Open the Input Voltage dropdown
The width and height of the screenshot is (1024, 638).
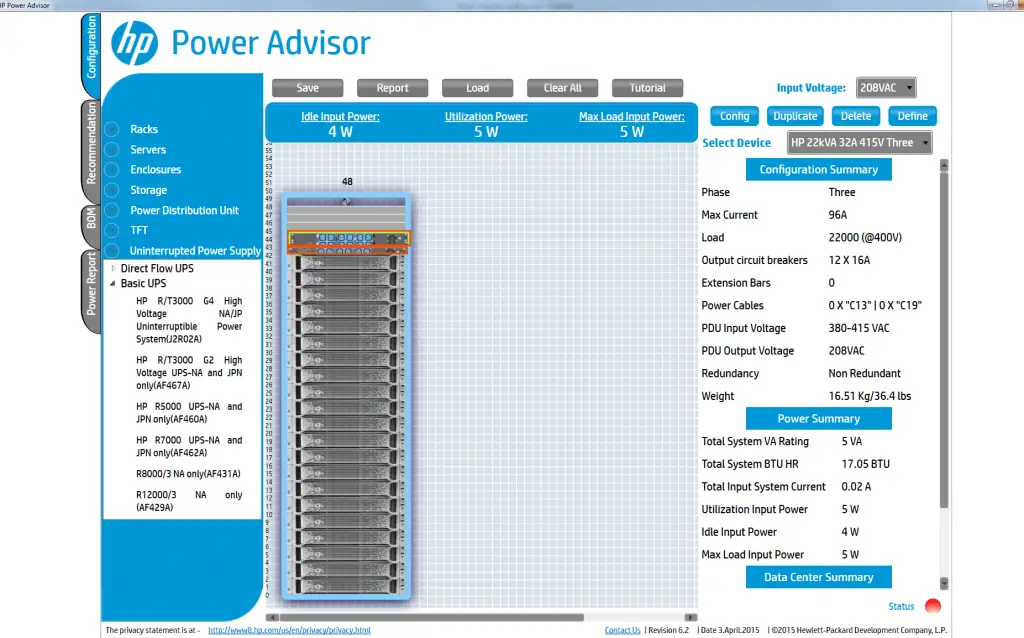pos(885,87)
